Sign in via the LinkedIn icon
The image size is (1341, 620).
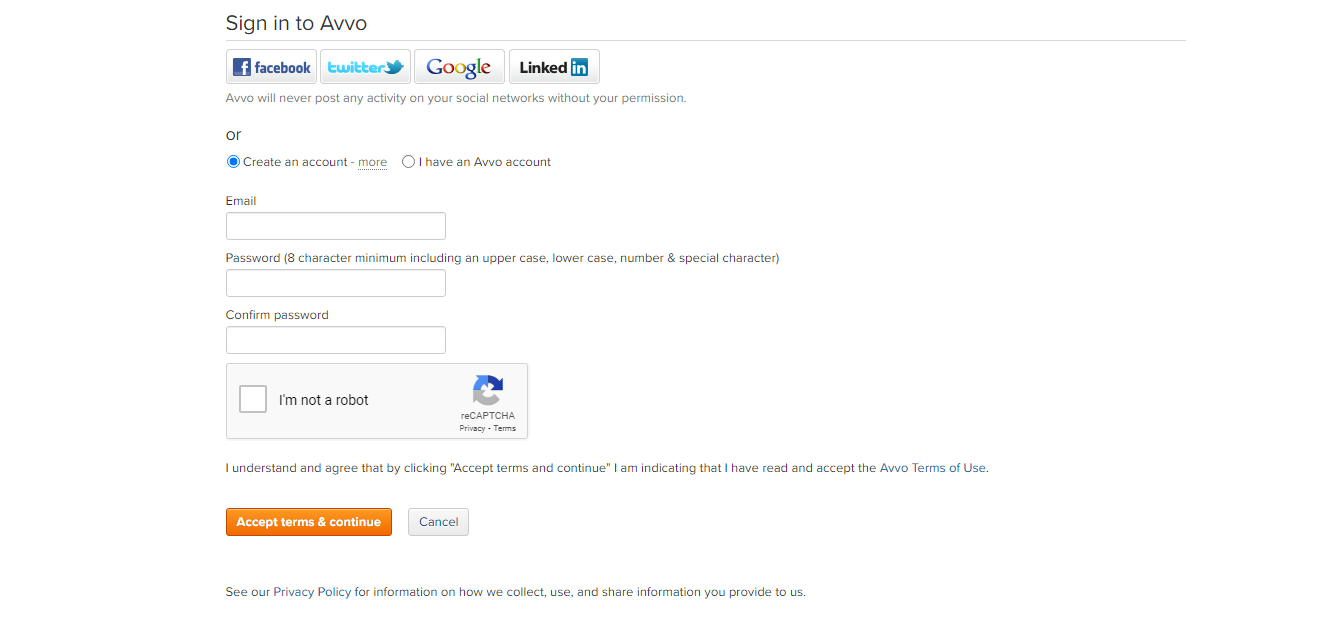click(x=553, y=66)
